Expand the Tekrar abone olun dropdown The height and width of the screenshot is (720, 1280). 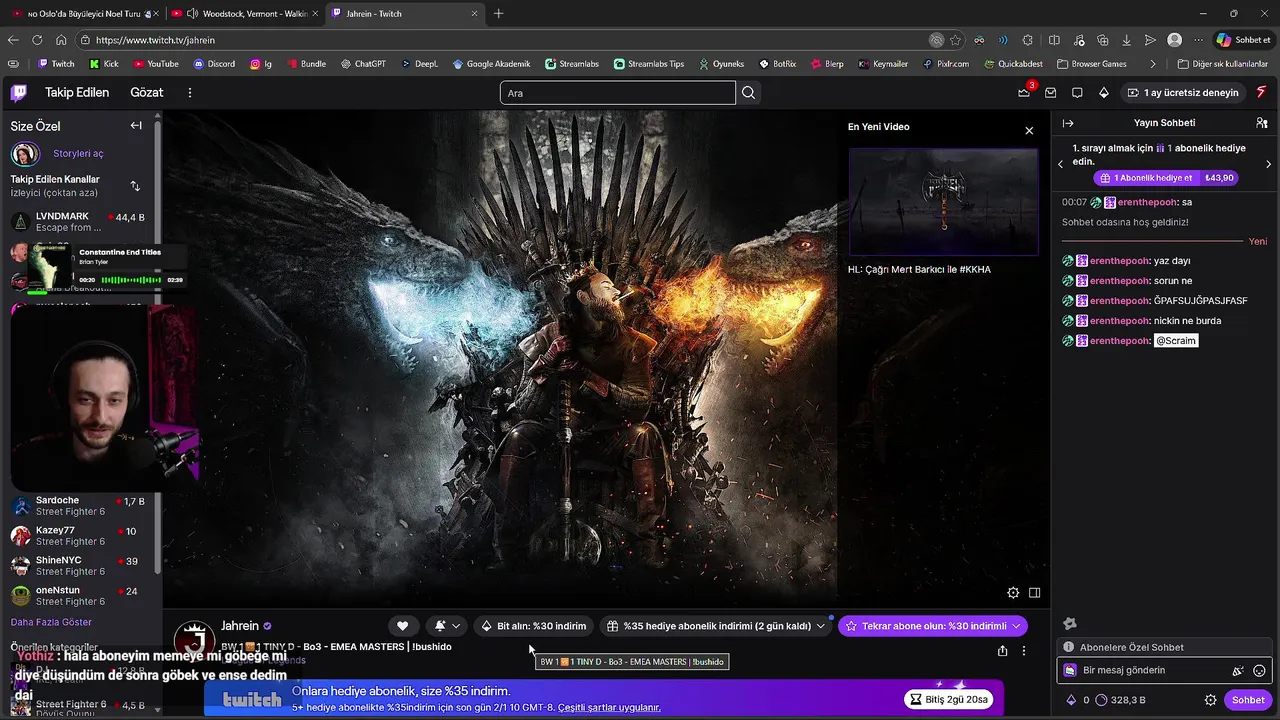pyautogui.click(x=1017, y=626)
